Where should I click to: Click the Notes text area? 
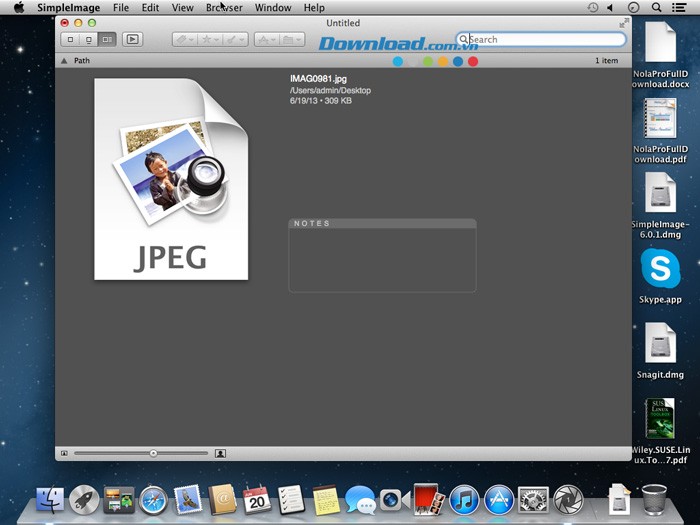point(382,260)
